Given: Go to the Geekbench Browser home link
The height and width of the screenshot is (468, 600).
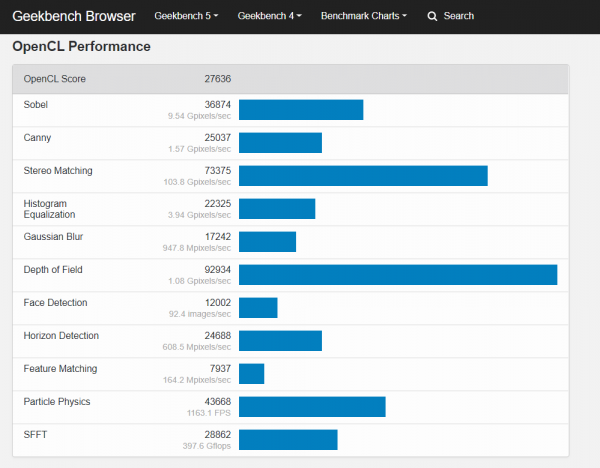Looking at the screenshot, I should [x=75, y=16].
